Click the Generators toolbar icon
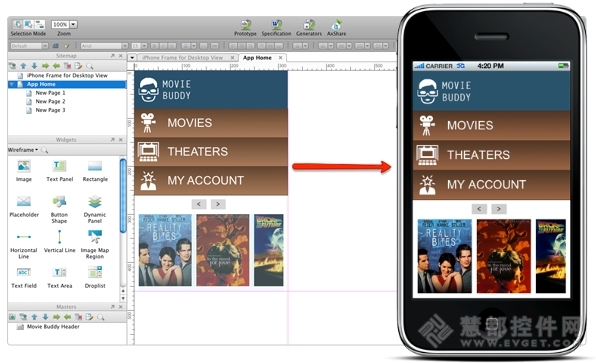Viewport: 596px width, 363px height. 309,25
